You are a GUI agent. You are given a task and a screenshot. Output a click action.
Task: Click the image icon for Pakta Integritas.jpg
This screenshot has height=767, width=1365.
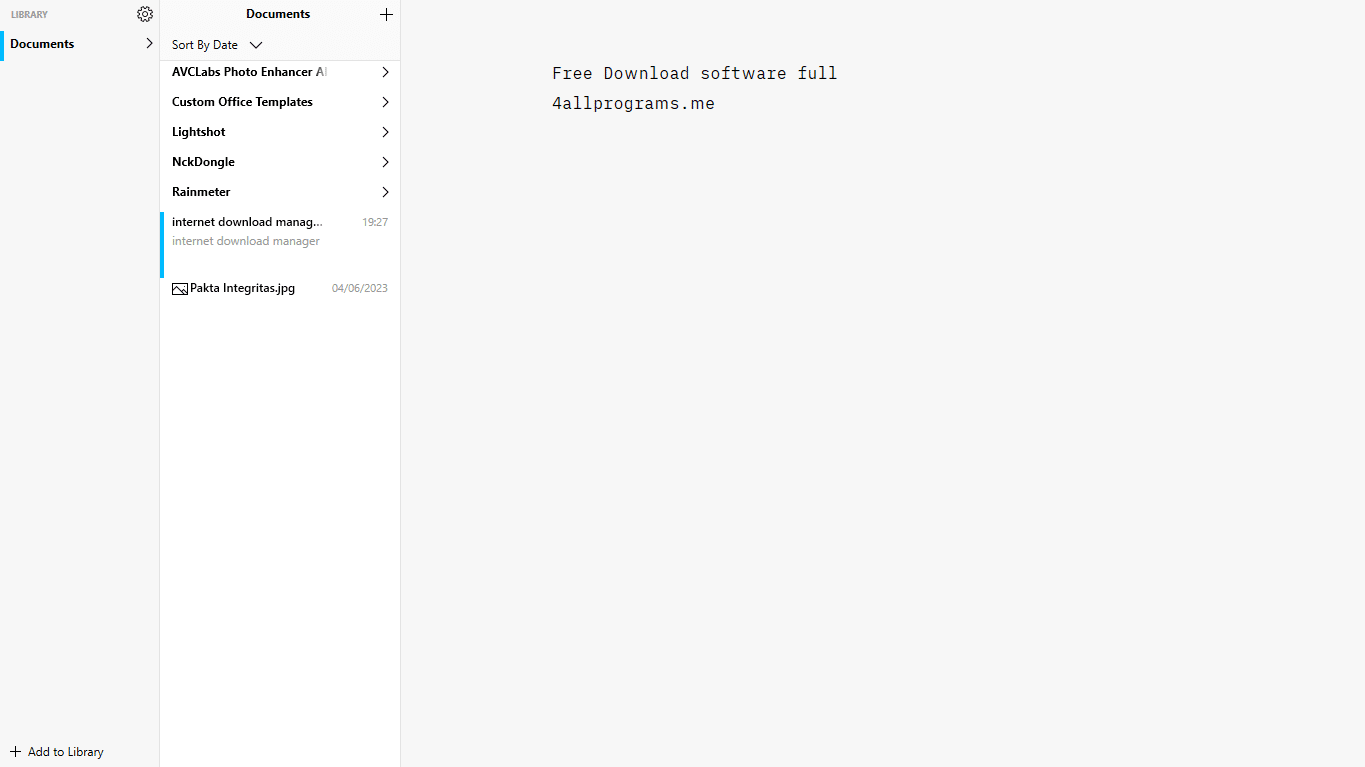180,288
